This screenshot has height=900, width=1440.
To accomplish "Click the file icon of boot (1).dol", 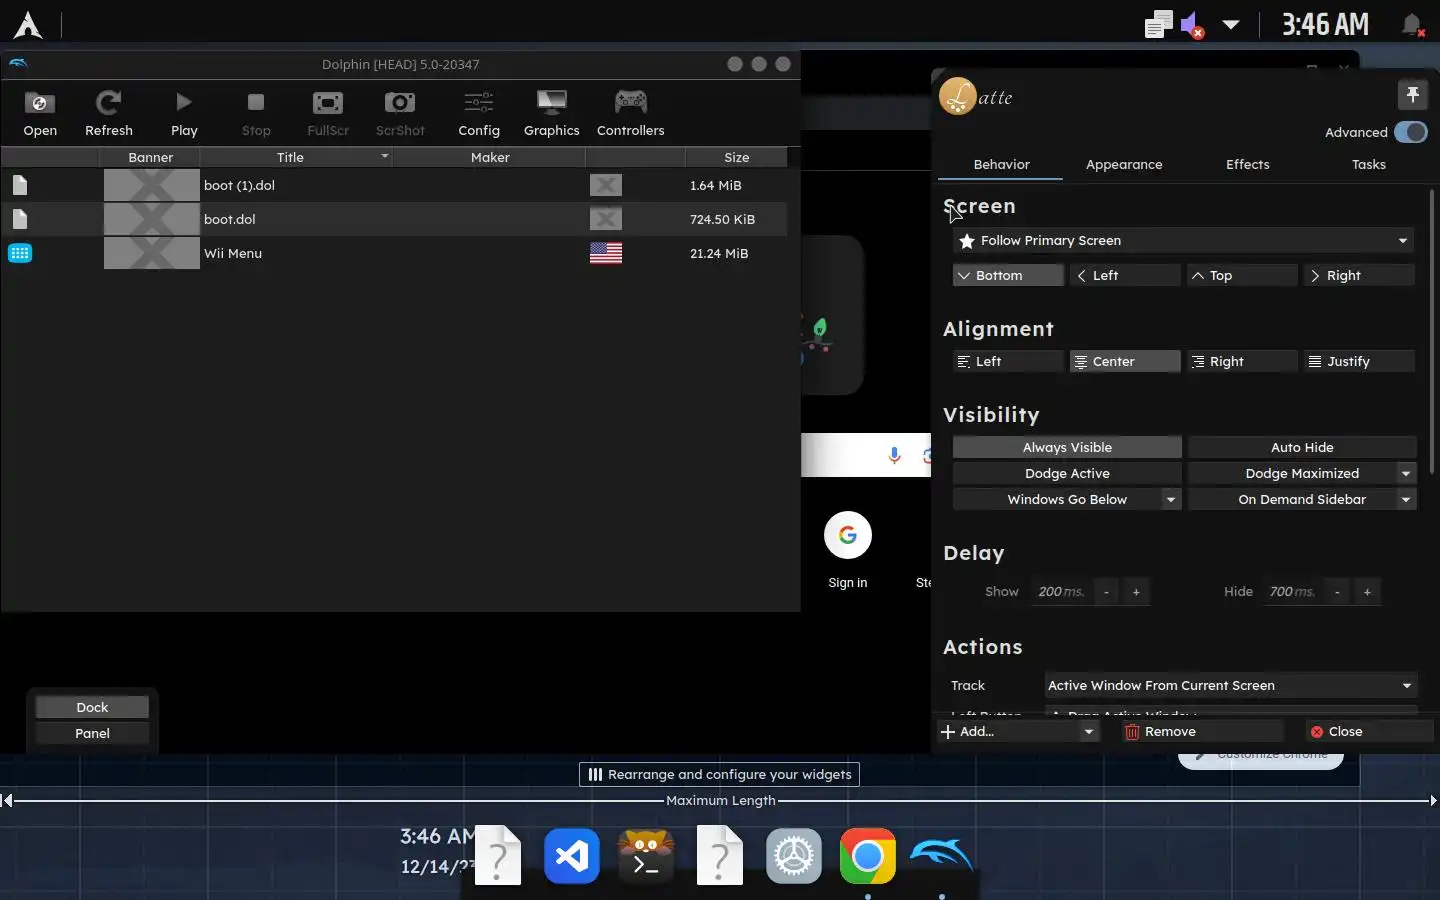I will [20, 185].
